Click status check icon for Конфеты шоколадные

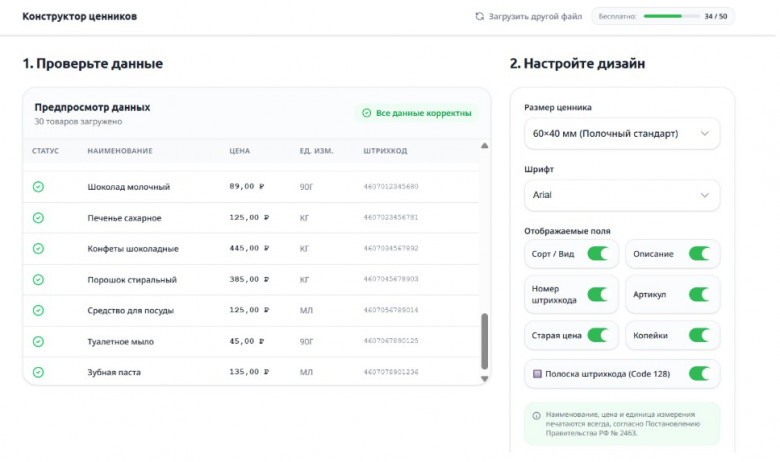[x=38, y=249]
